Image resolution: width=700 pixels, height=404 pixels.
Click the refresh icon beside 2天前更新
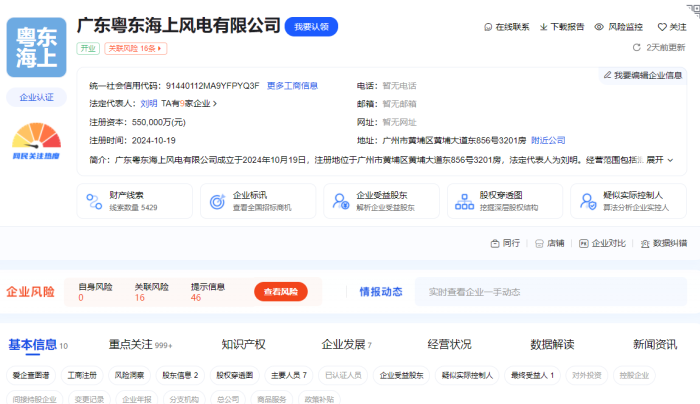pyautogui.click(x=637, y=47)
